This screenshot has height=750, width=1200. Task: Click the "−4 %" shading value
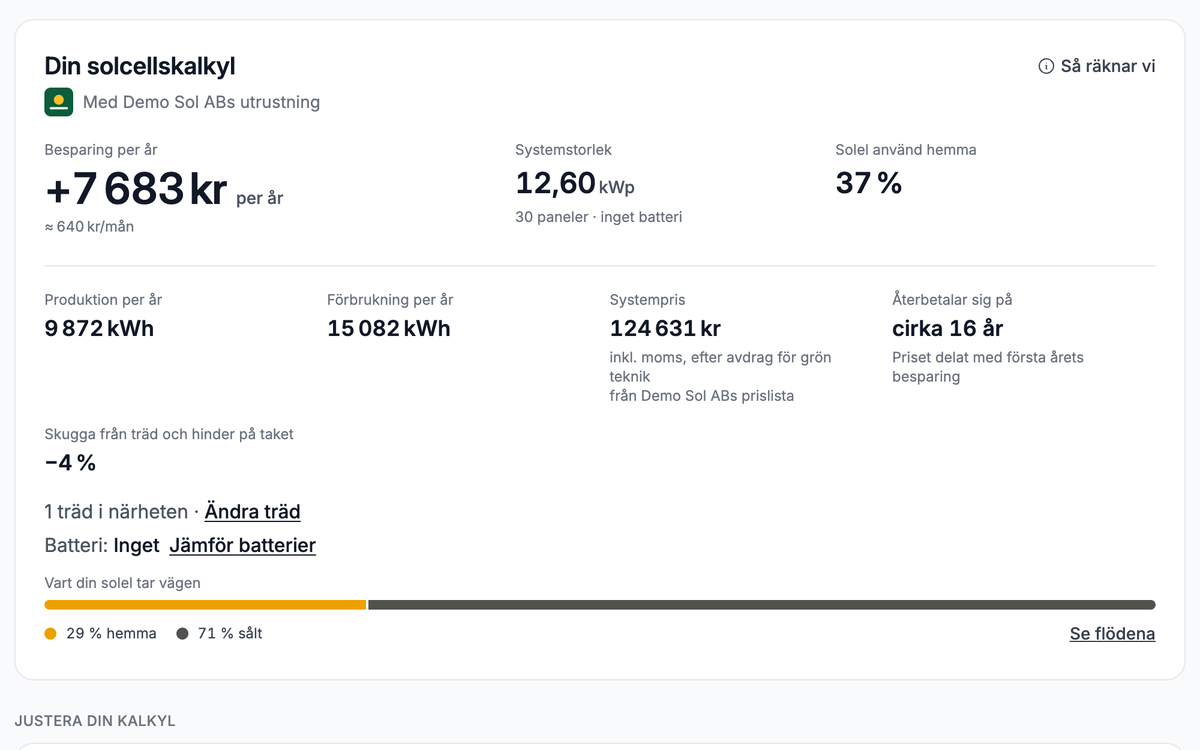click(70, 463)
